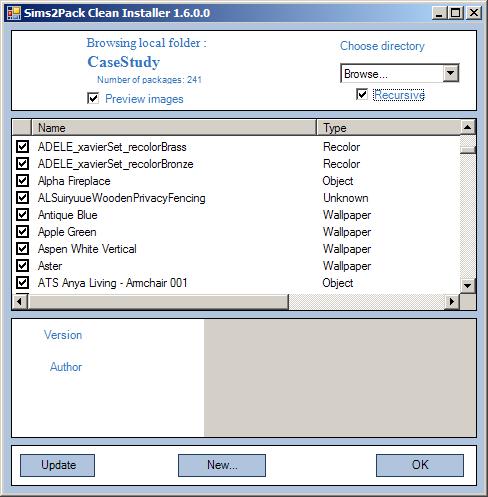Close the Sims2Pack Clean Installer window
The image size is (488, 497).
(474, 13)
